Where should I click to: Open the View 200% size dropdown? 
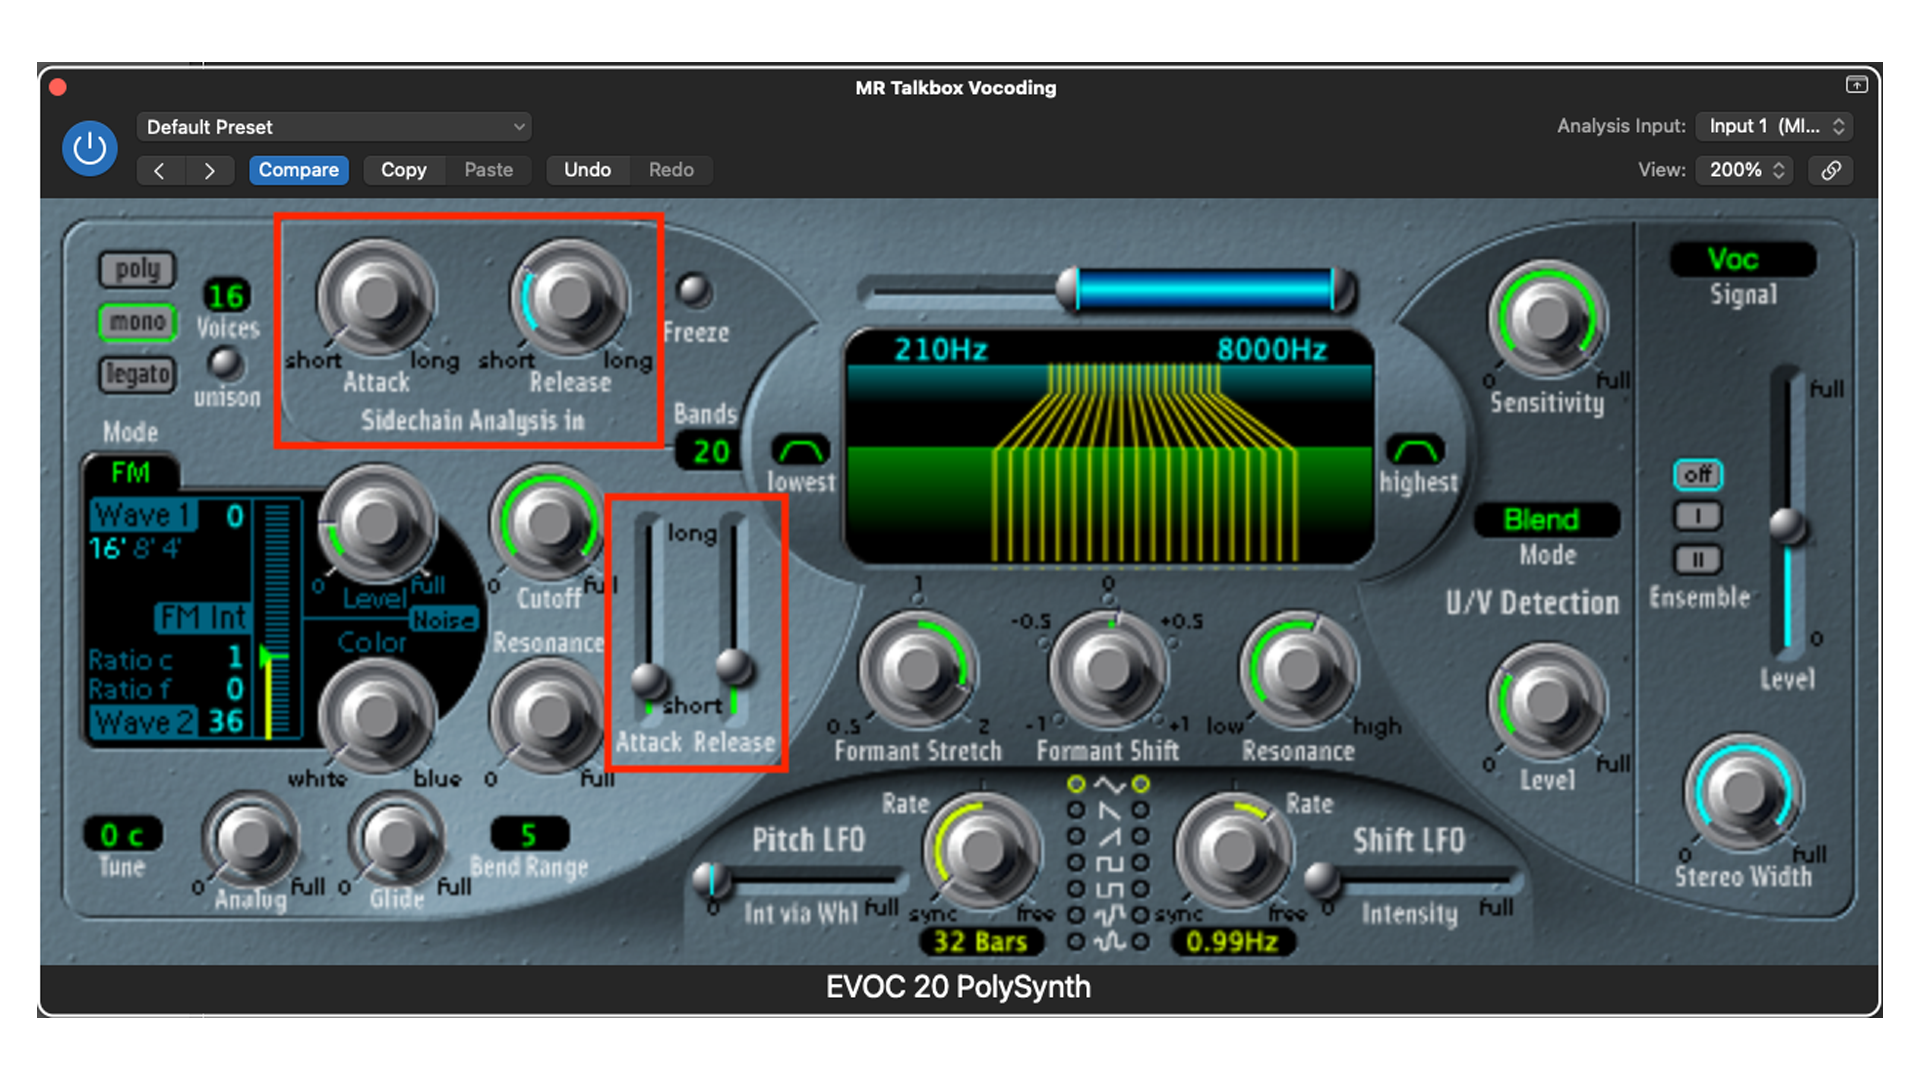pyautogui.click(x=1746, y=170)
